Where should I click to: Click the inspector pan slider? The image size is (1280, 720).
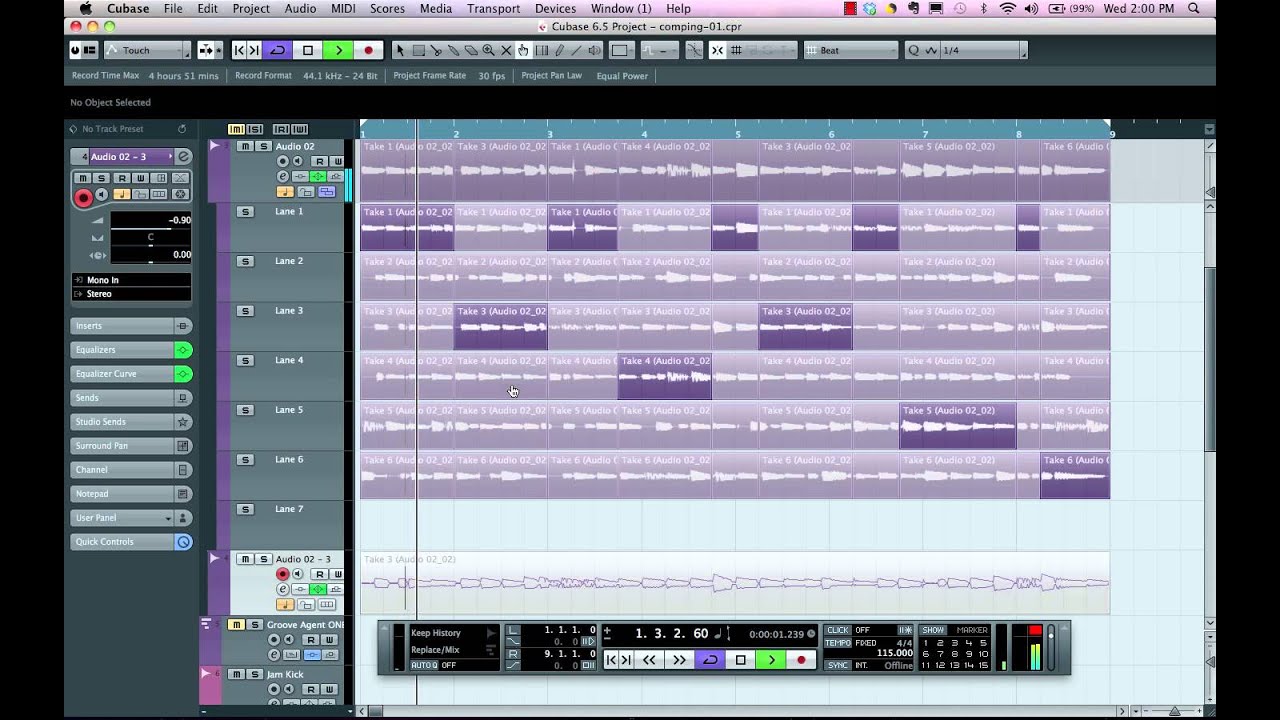pos(151,239)
